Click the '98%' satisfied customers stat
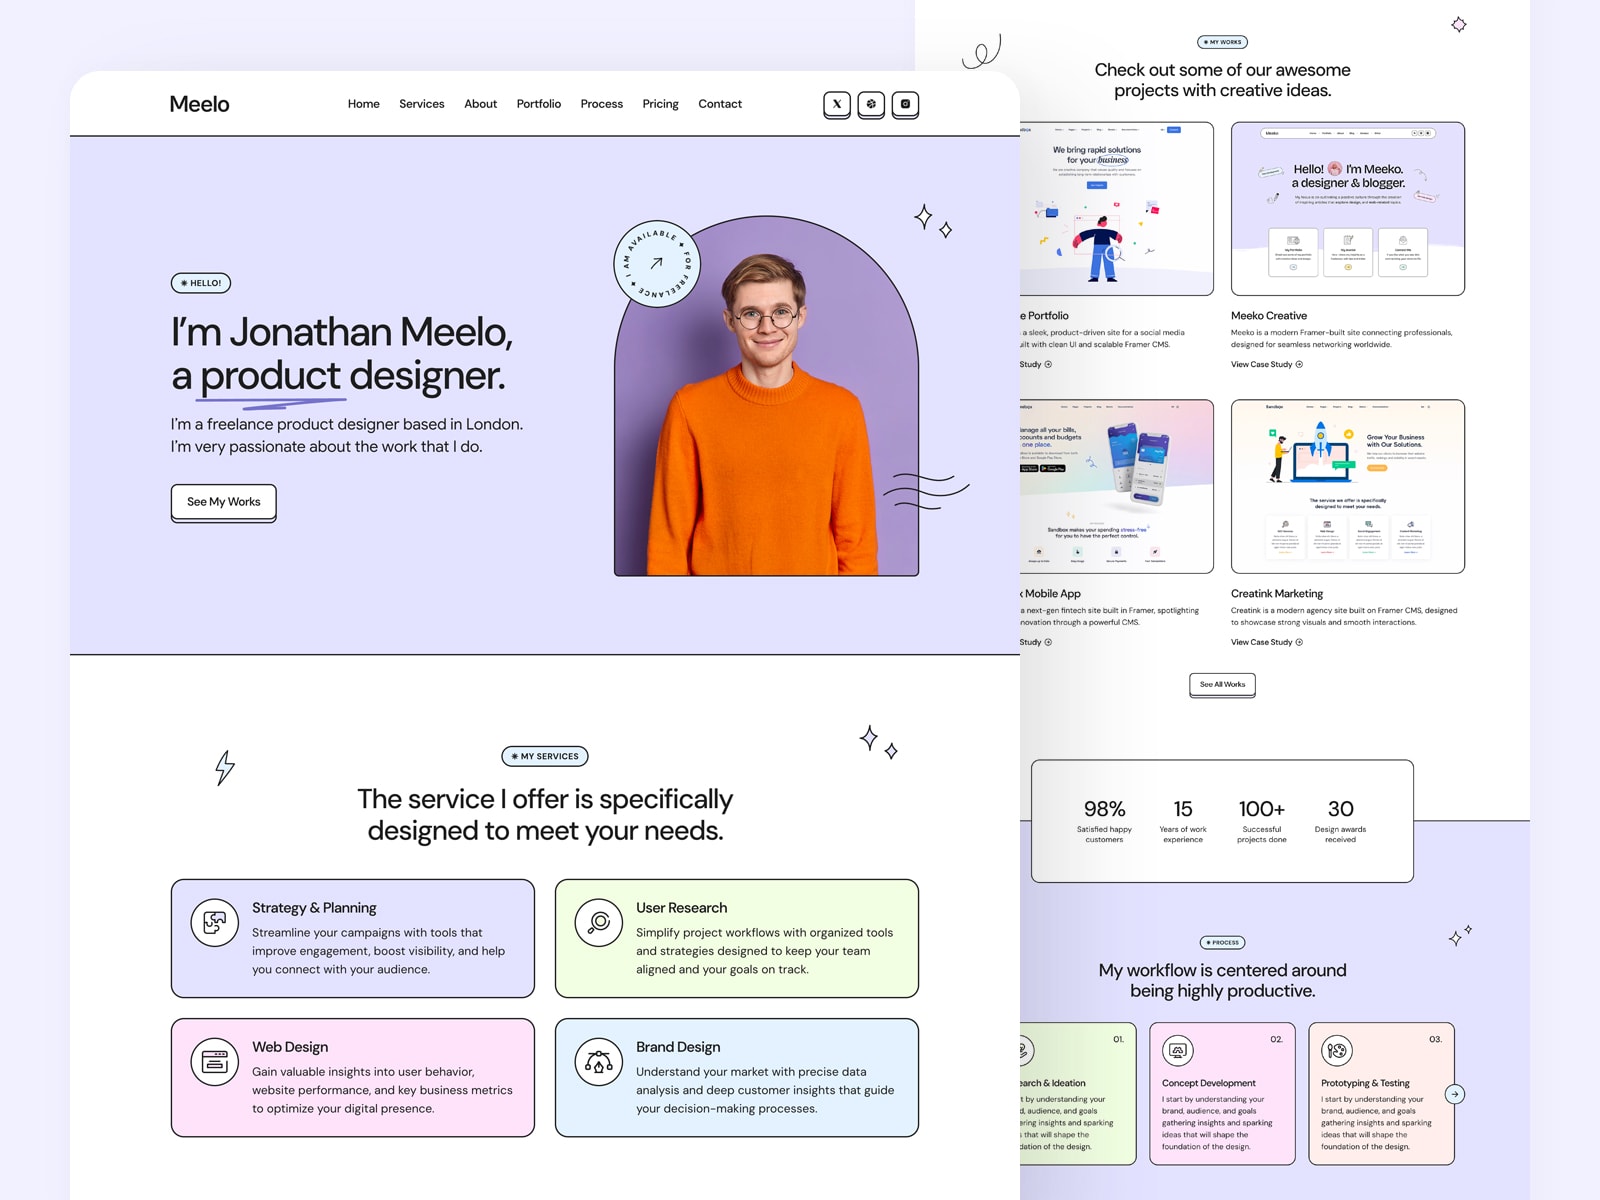 (x=1104, y=809)
